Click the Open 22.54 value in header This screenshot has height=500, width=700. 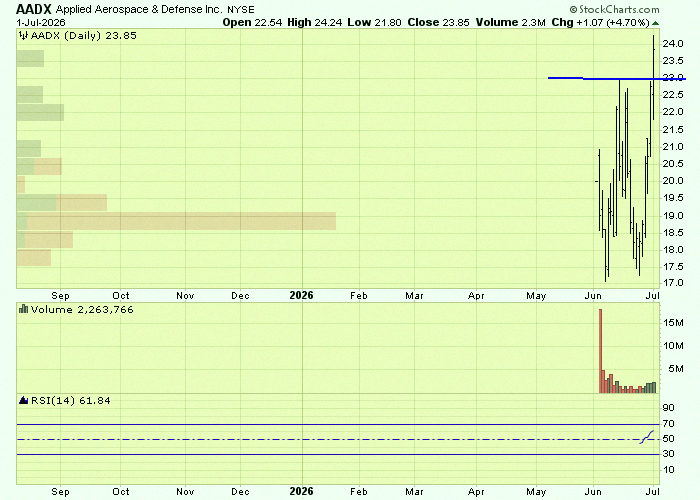pyautogui.click(x=252, y=22)
